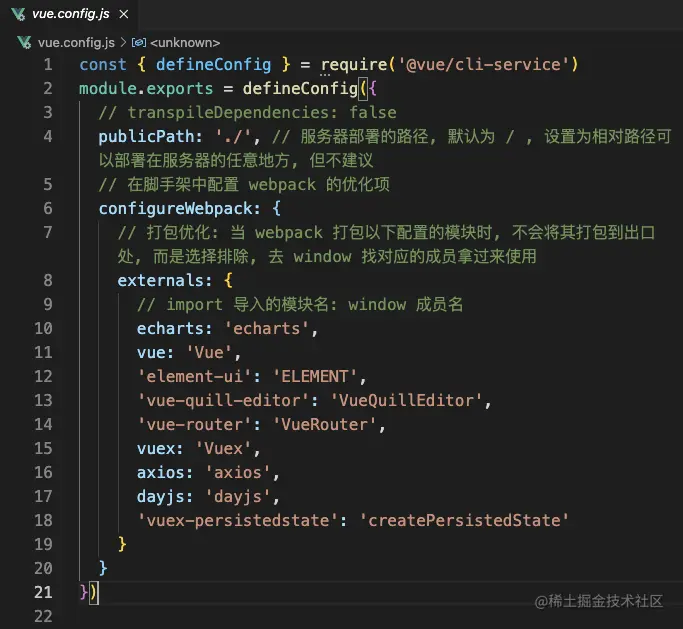The width and height of the screenshot is (683, 629).
Task: Click the 'const' keyword on line 1
Action: pos(103,64)
